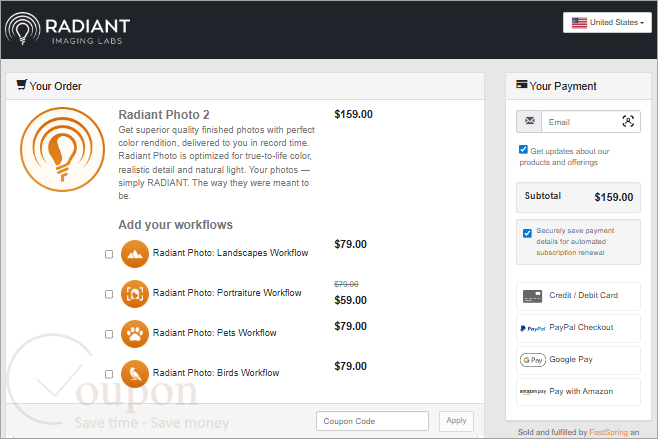Select the Radiant Photo: Birds Workflow label

click(216, 373)
